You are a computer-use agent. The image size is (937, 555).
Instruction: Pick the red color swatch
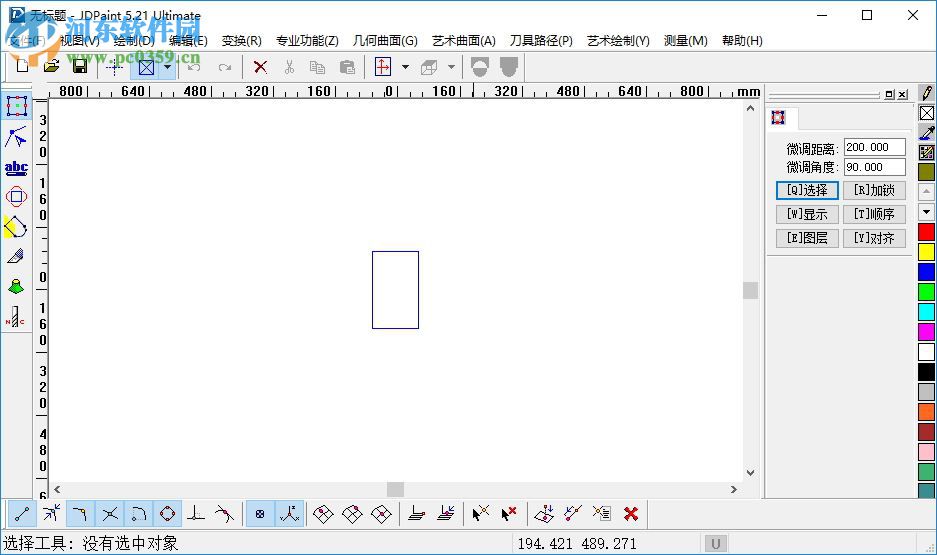(926, 232)
